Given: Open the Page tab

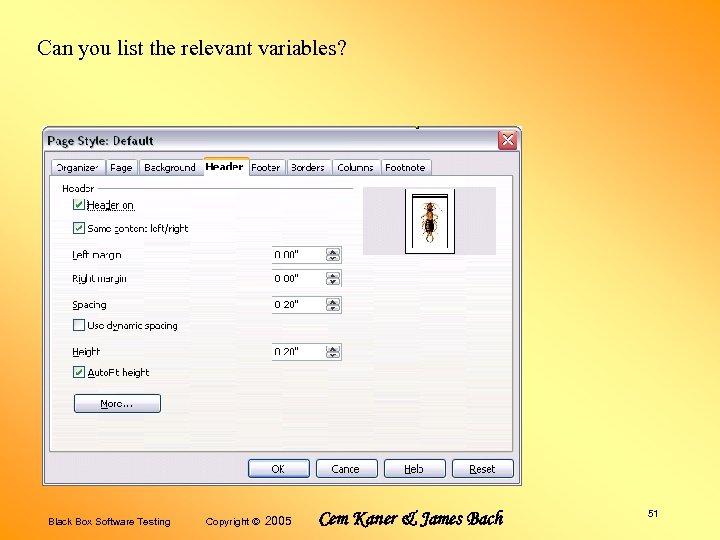Looking at the screenshot, I should [x=121, y=168].
